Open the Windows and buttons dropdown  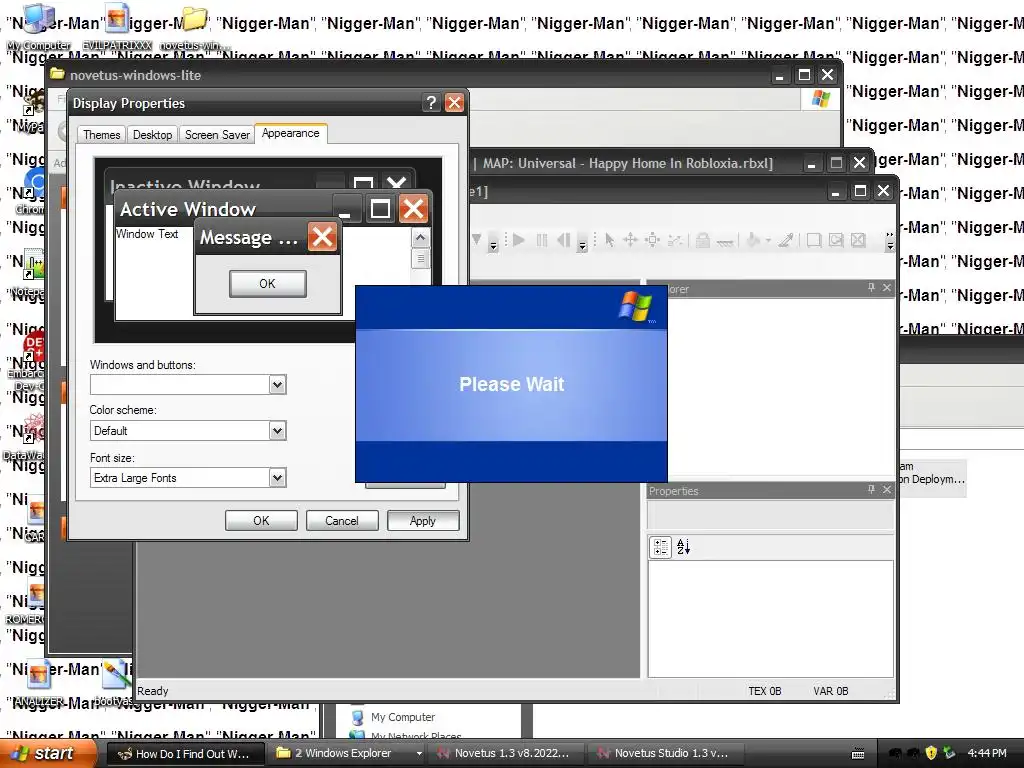point(278,385)
